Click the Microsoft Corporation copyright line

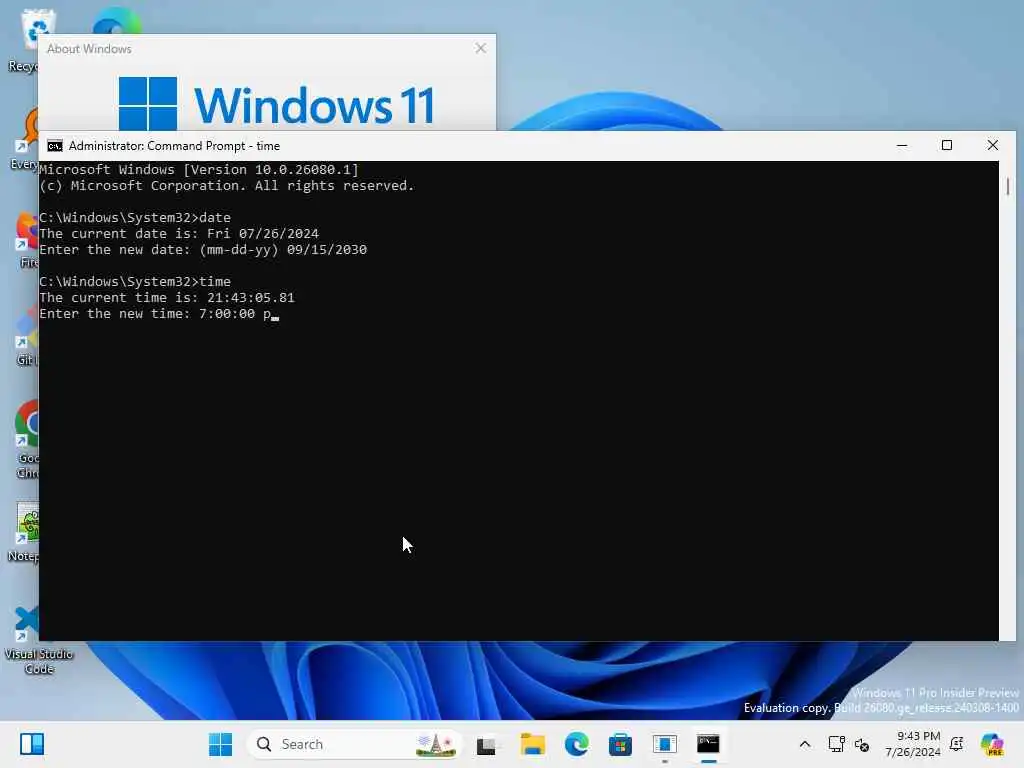227,185
